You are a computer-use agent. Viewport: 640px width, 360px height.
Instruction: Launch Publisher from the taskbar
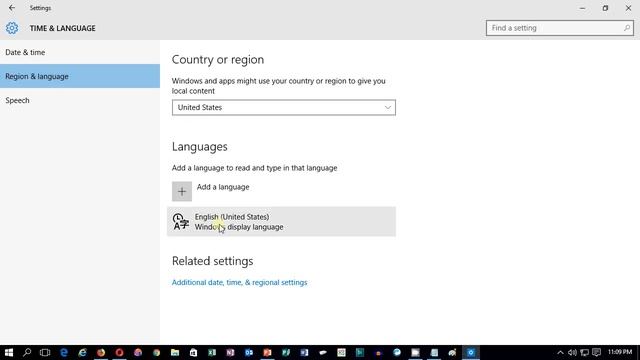pyautogui.click(x=286, y=352)
